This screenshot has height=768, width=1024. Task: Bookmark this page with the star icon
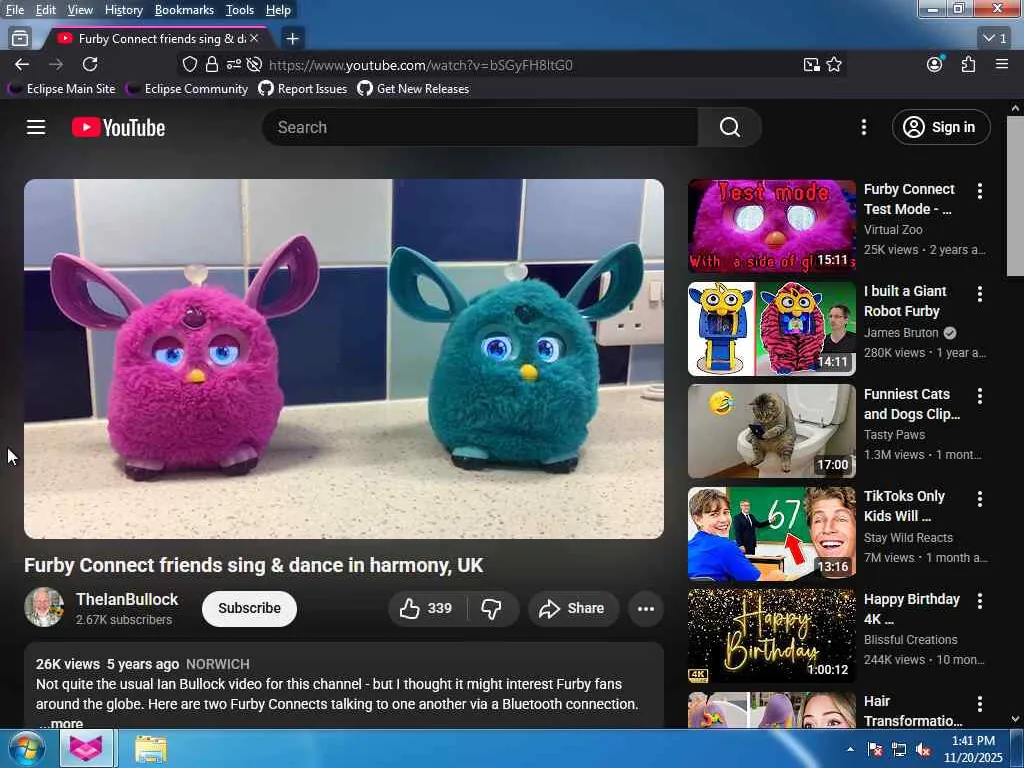pos(834,65)
